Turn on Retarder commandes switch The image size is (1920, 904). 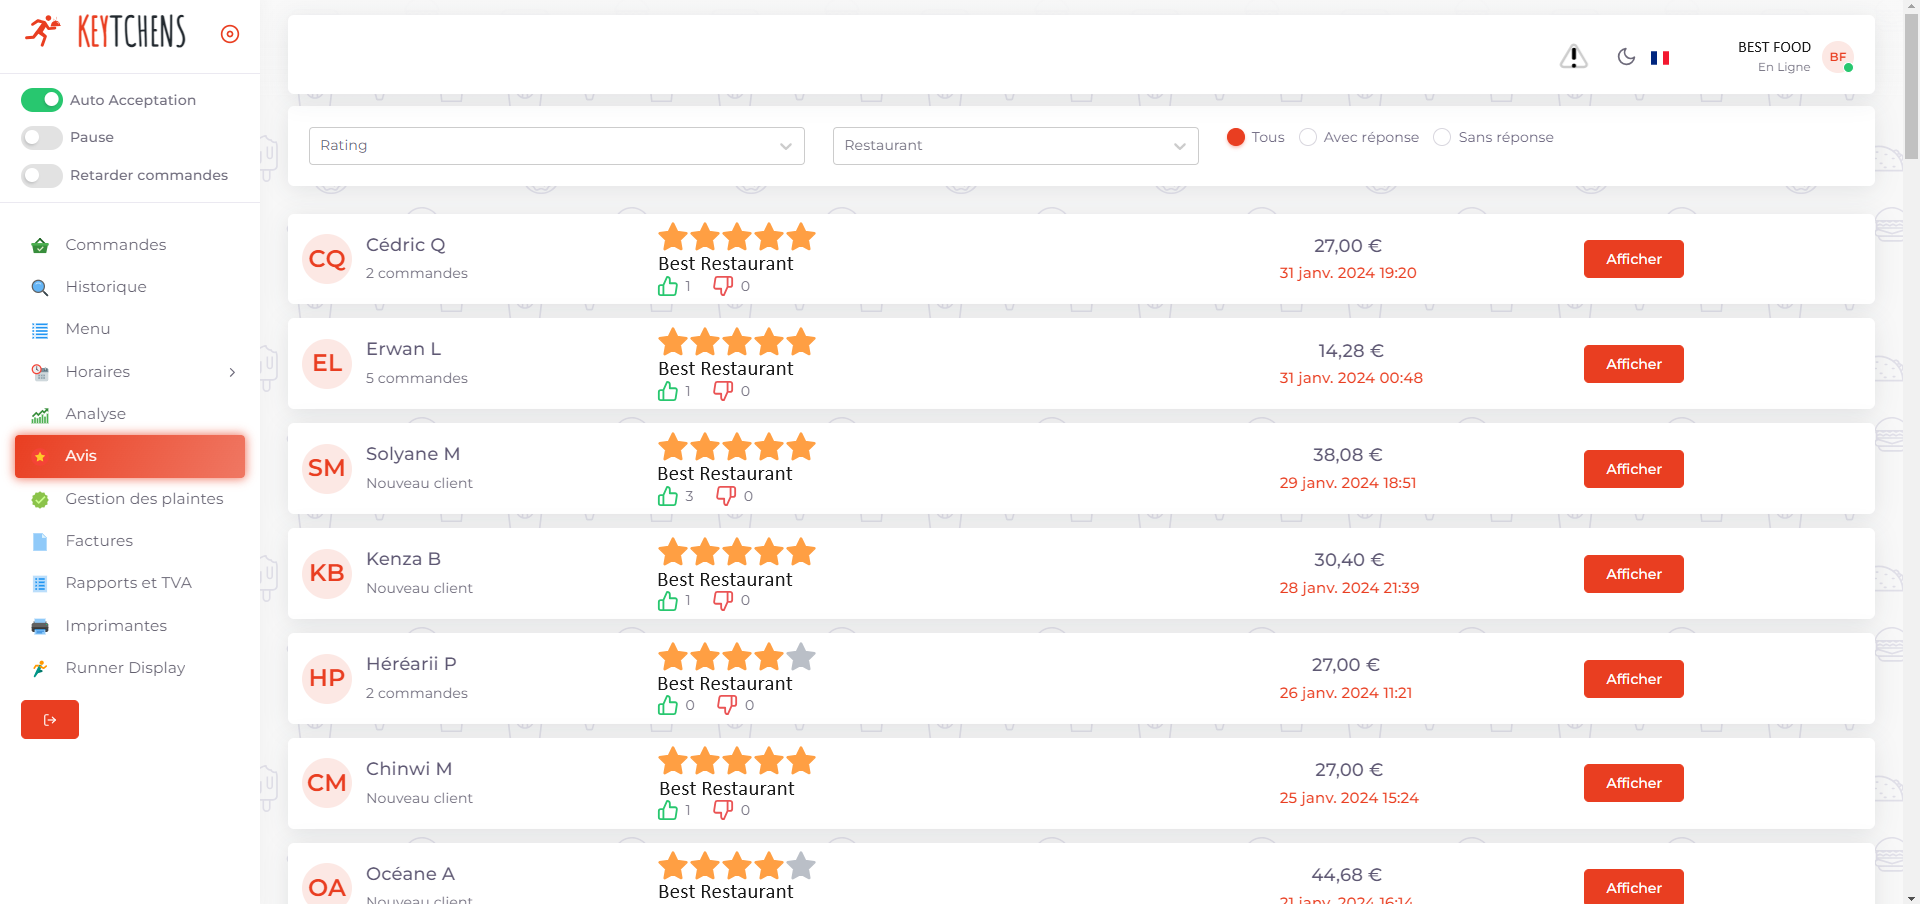(x=42, y=175)
